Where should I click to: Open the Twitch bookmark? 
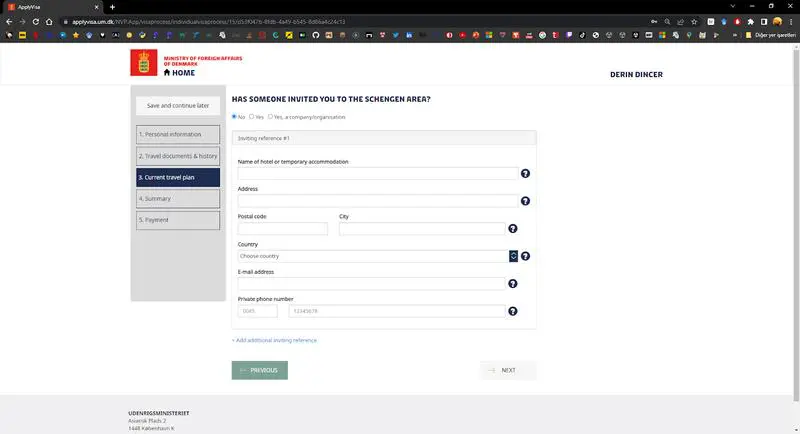tap(569, 35)
